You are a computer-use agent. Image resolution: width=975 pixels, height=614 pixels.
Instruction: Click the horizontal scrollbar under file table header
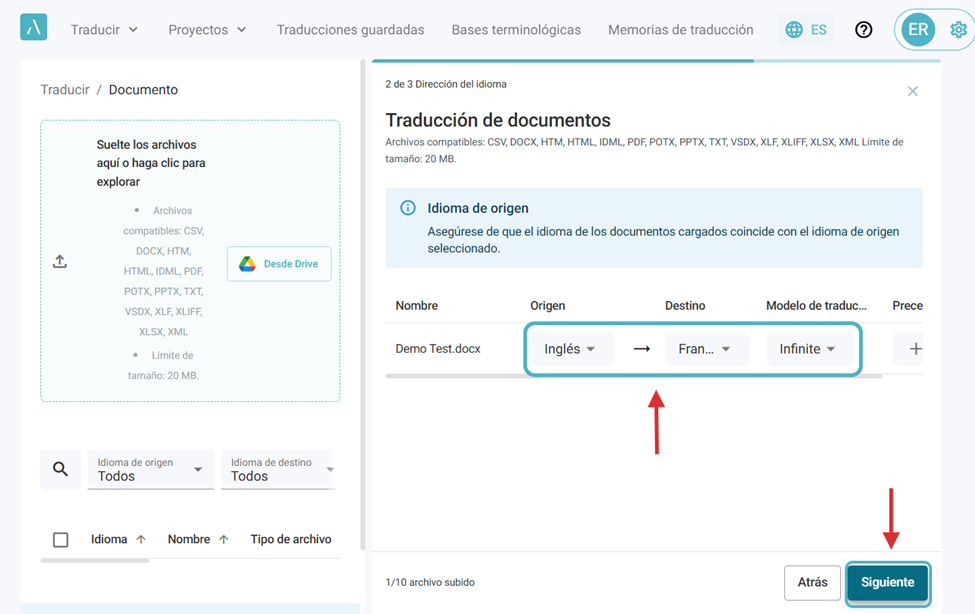[95, 561]
